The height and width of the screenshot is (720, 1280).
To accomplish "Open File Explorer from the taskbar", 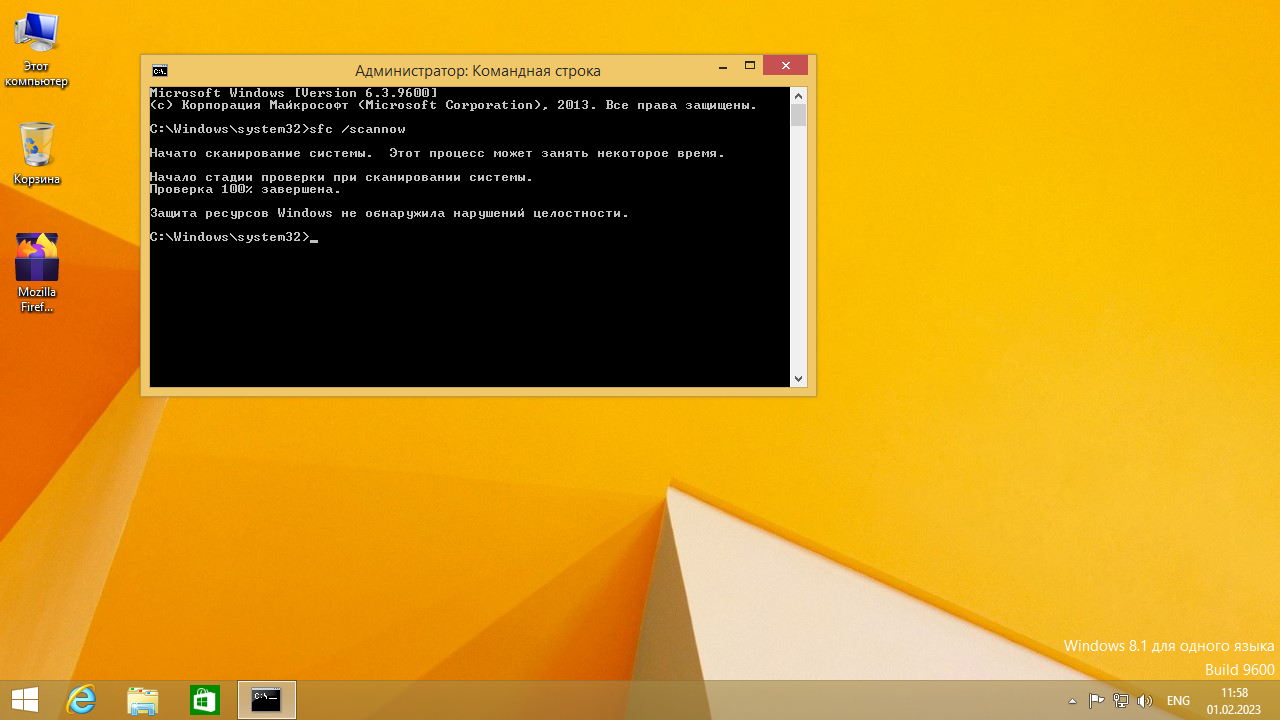I will [x=143, y=700].
